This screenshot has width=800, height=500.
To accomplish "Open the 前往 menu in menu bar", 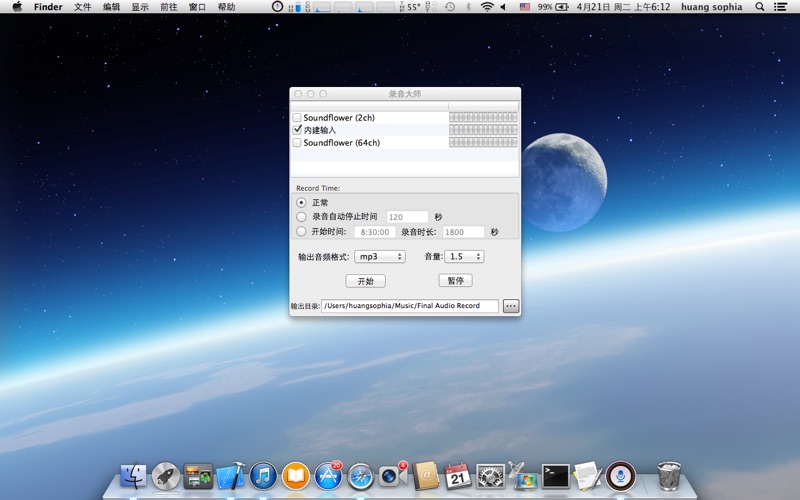I will tap(169, 7).
